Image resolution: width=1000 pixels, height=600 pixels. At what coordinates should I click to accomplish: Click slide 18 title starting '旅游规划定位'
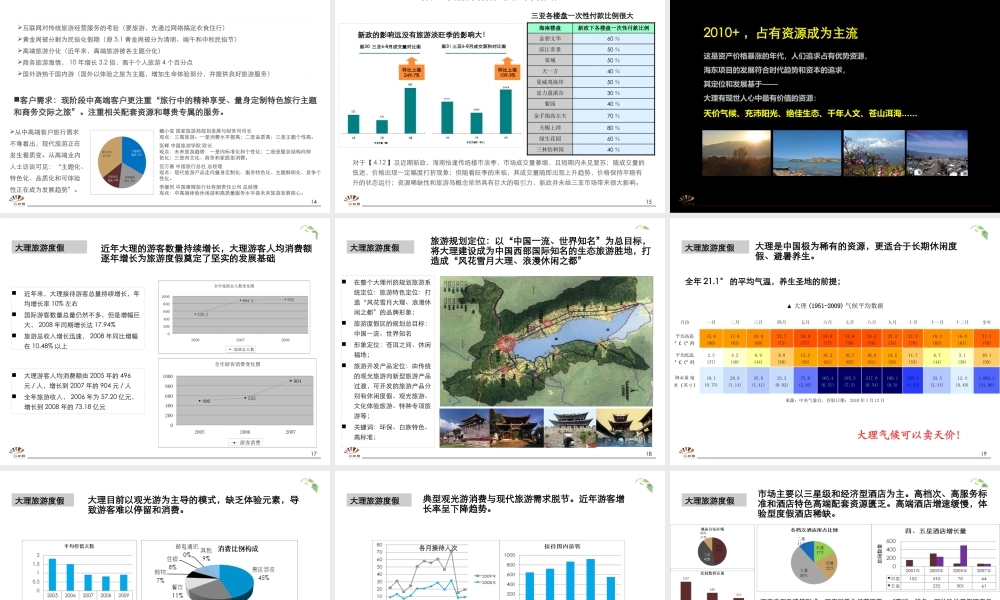pyautogui.click(x=541, y=251)
